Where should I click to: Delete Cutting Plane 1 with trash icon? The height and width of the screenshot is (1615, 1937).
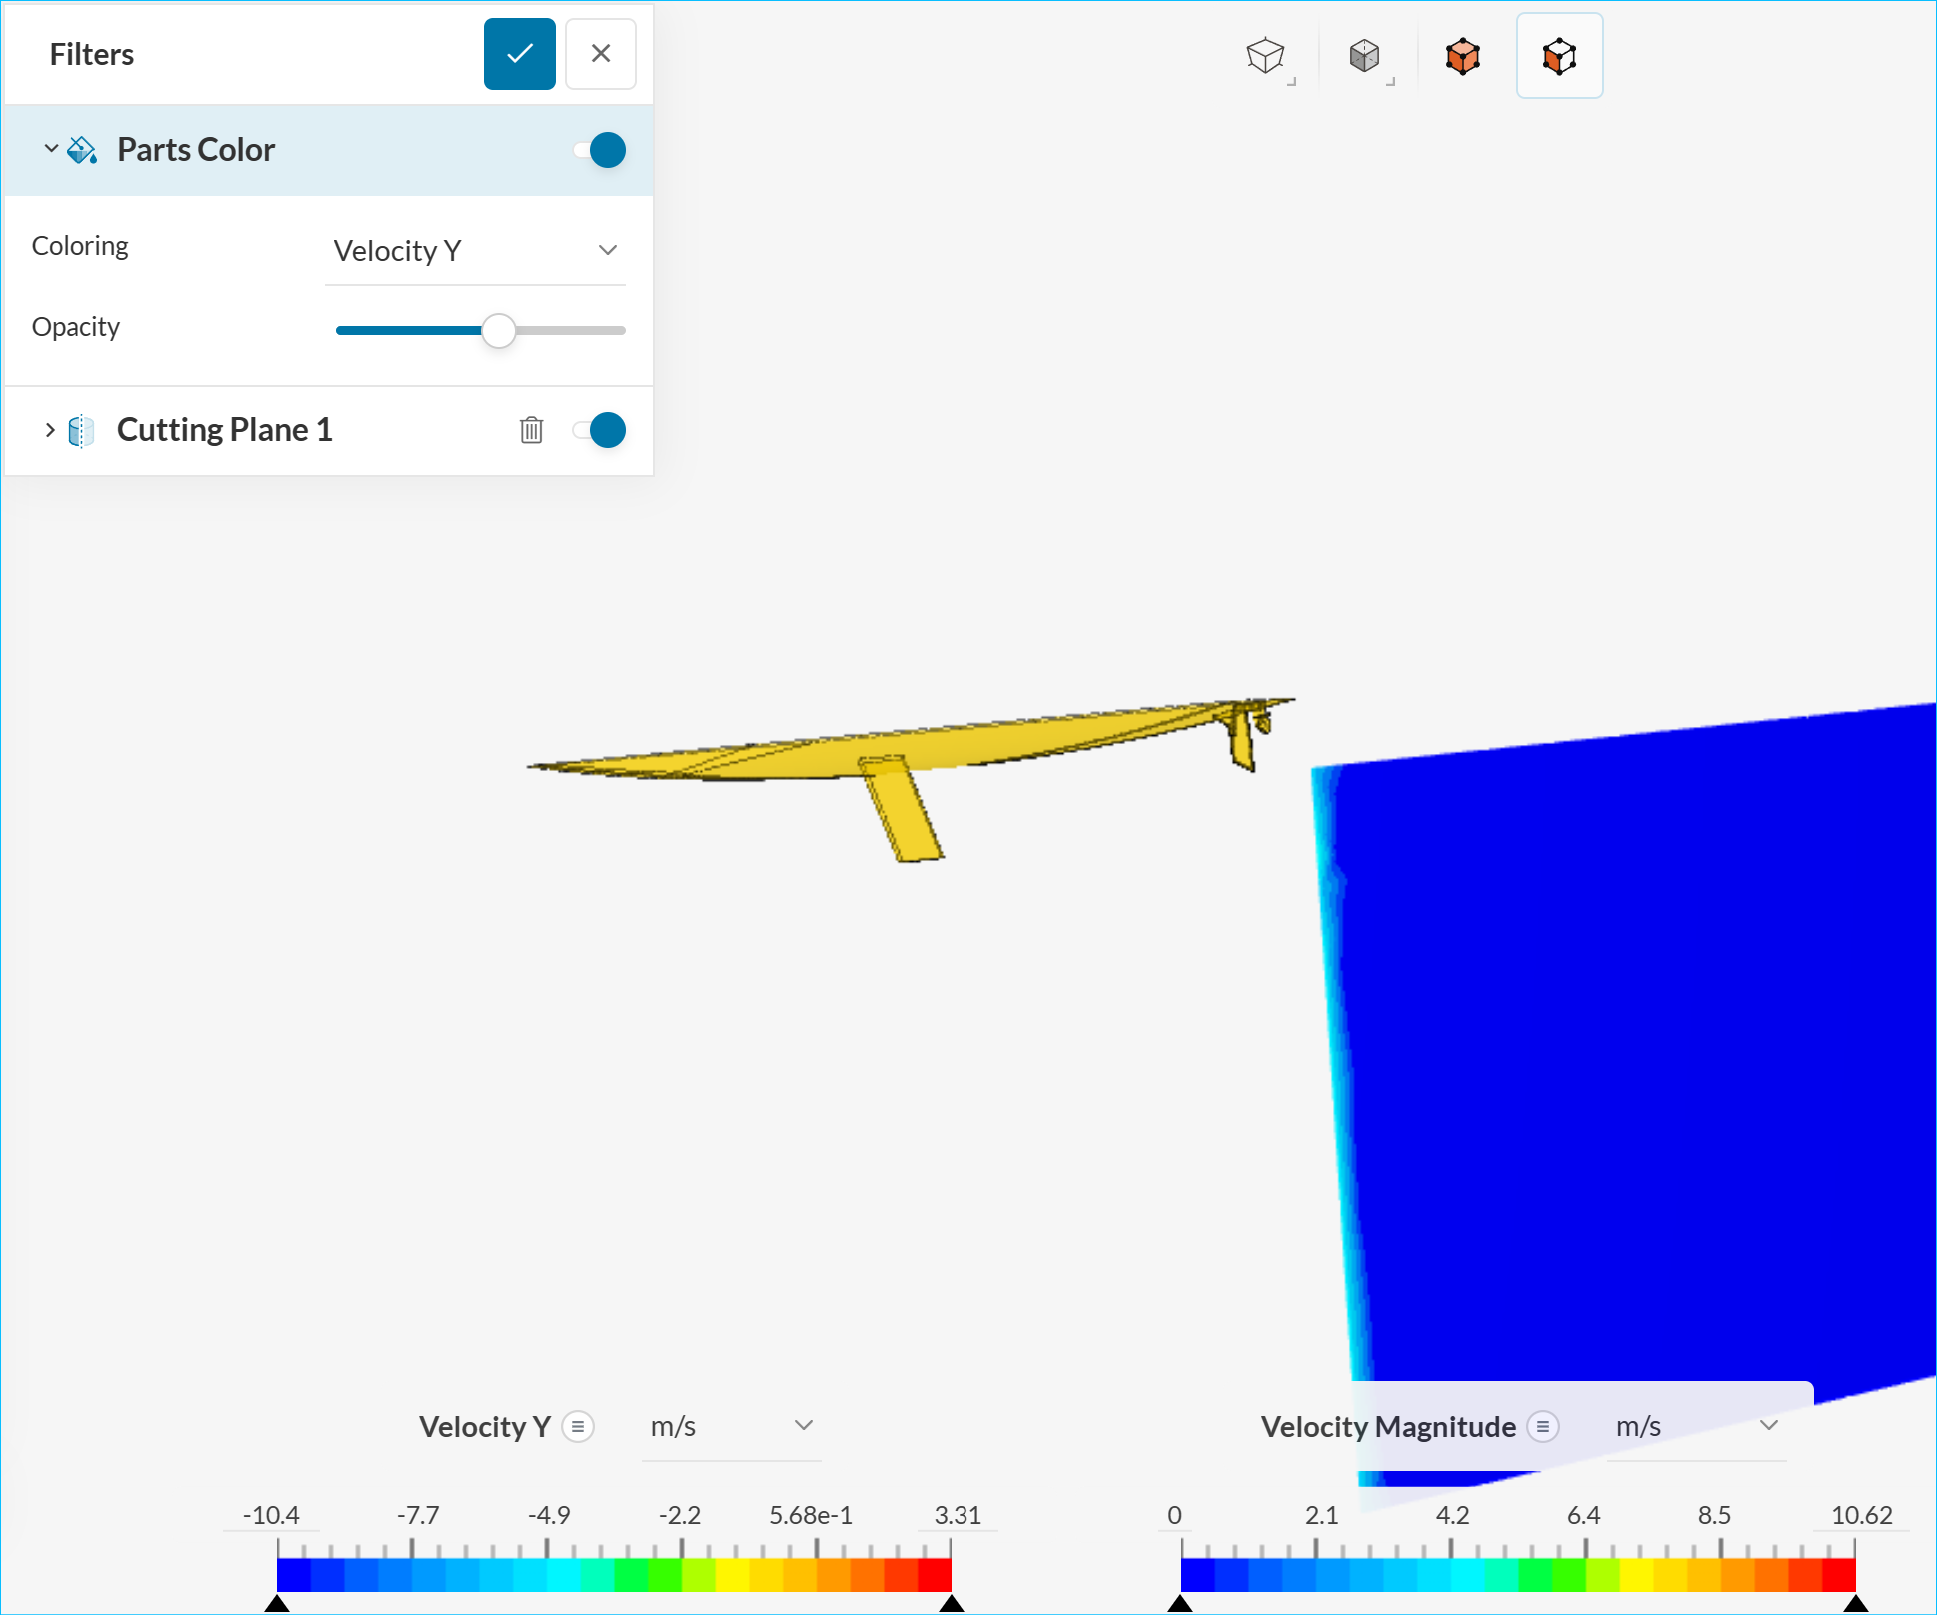coord(531,430)
